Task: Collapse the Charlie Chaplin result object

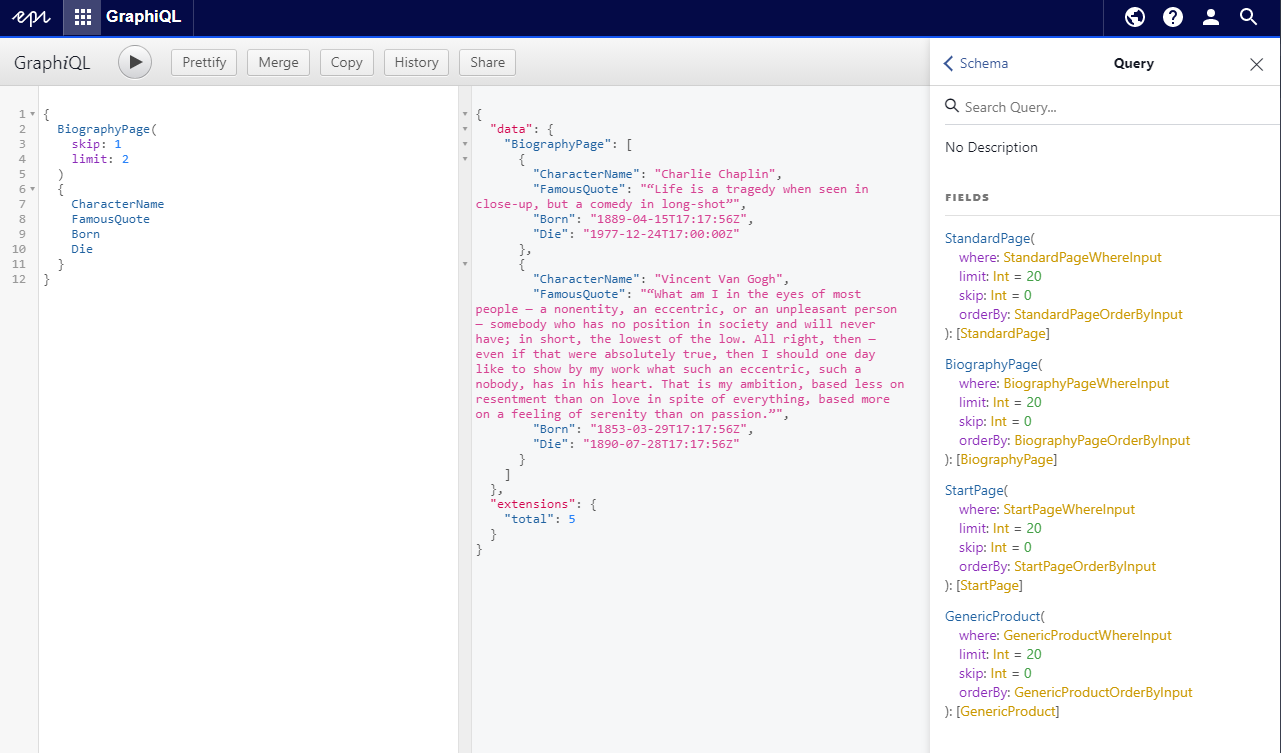Action: [x=464, y=159]
